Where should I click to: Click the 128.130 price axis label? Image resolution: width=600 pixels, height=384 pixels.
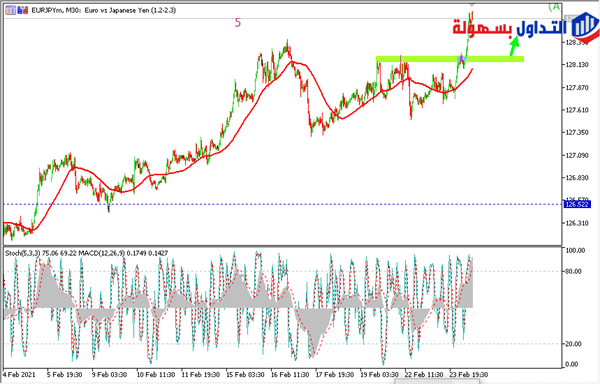[577, 65]
